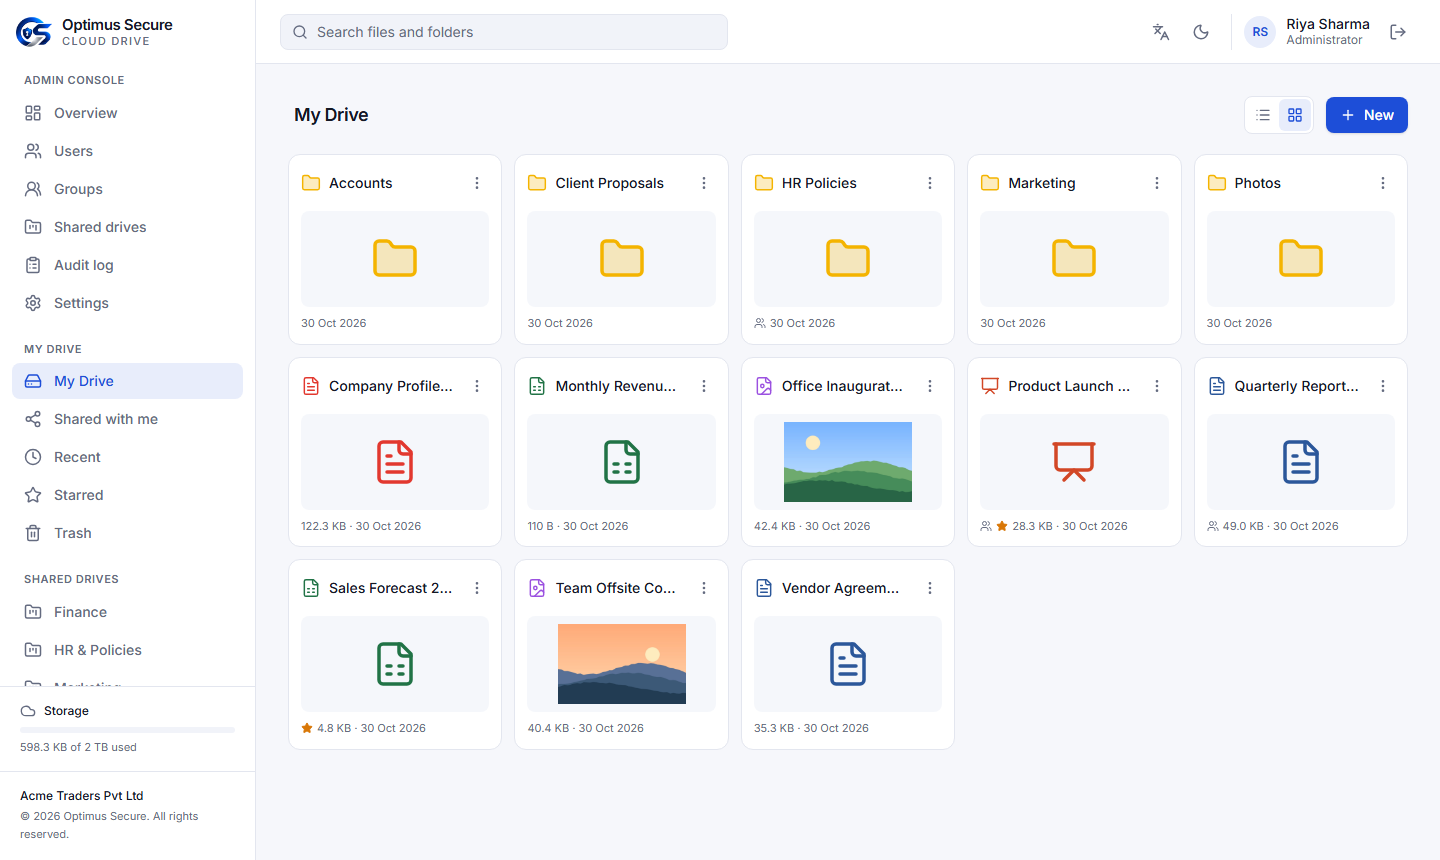The height and width of the screenshot is (860, 1440).
Task: Click the Settings gear icon
Action: click(x=33, y=303)
